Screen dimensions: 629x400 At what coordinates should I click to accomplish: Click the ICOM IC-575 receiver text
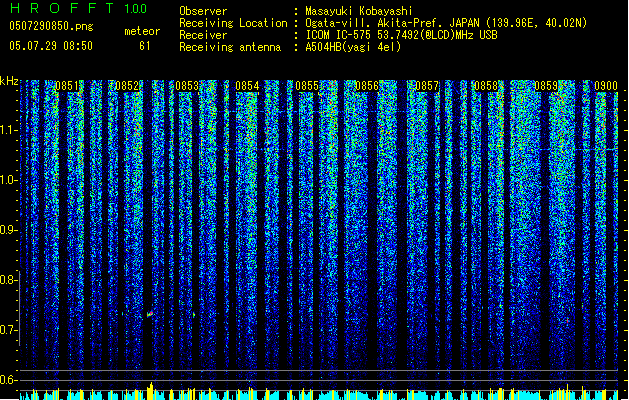[401, 35]
